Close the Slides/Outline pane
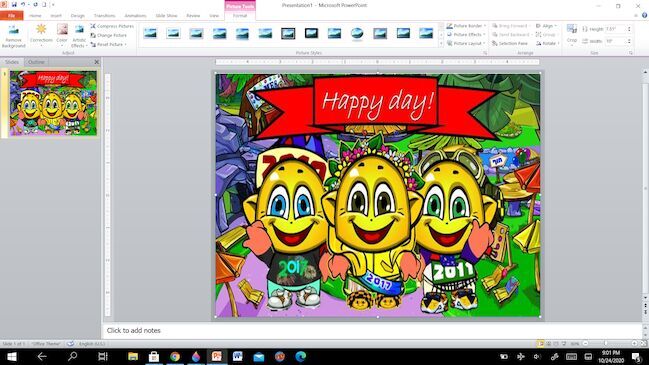 [96, 62]
